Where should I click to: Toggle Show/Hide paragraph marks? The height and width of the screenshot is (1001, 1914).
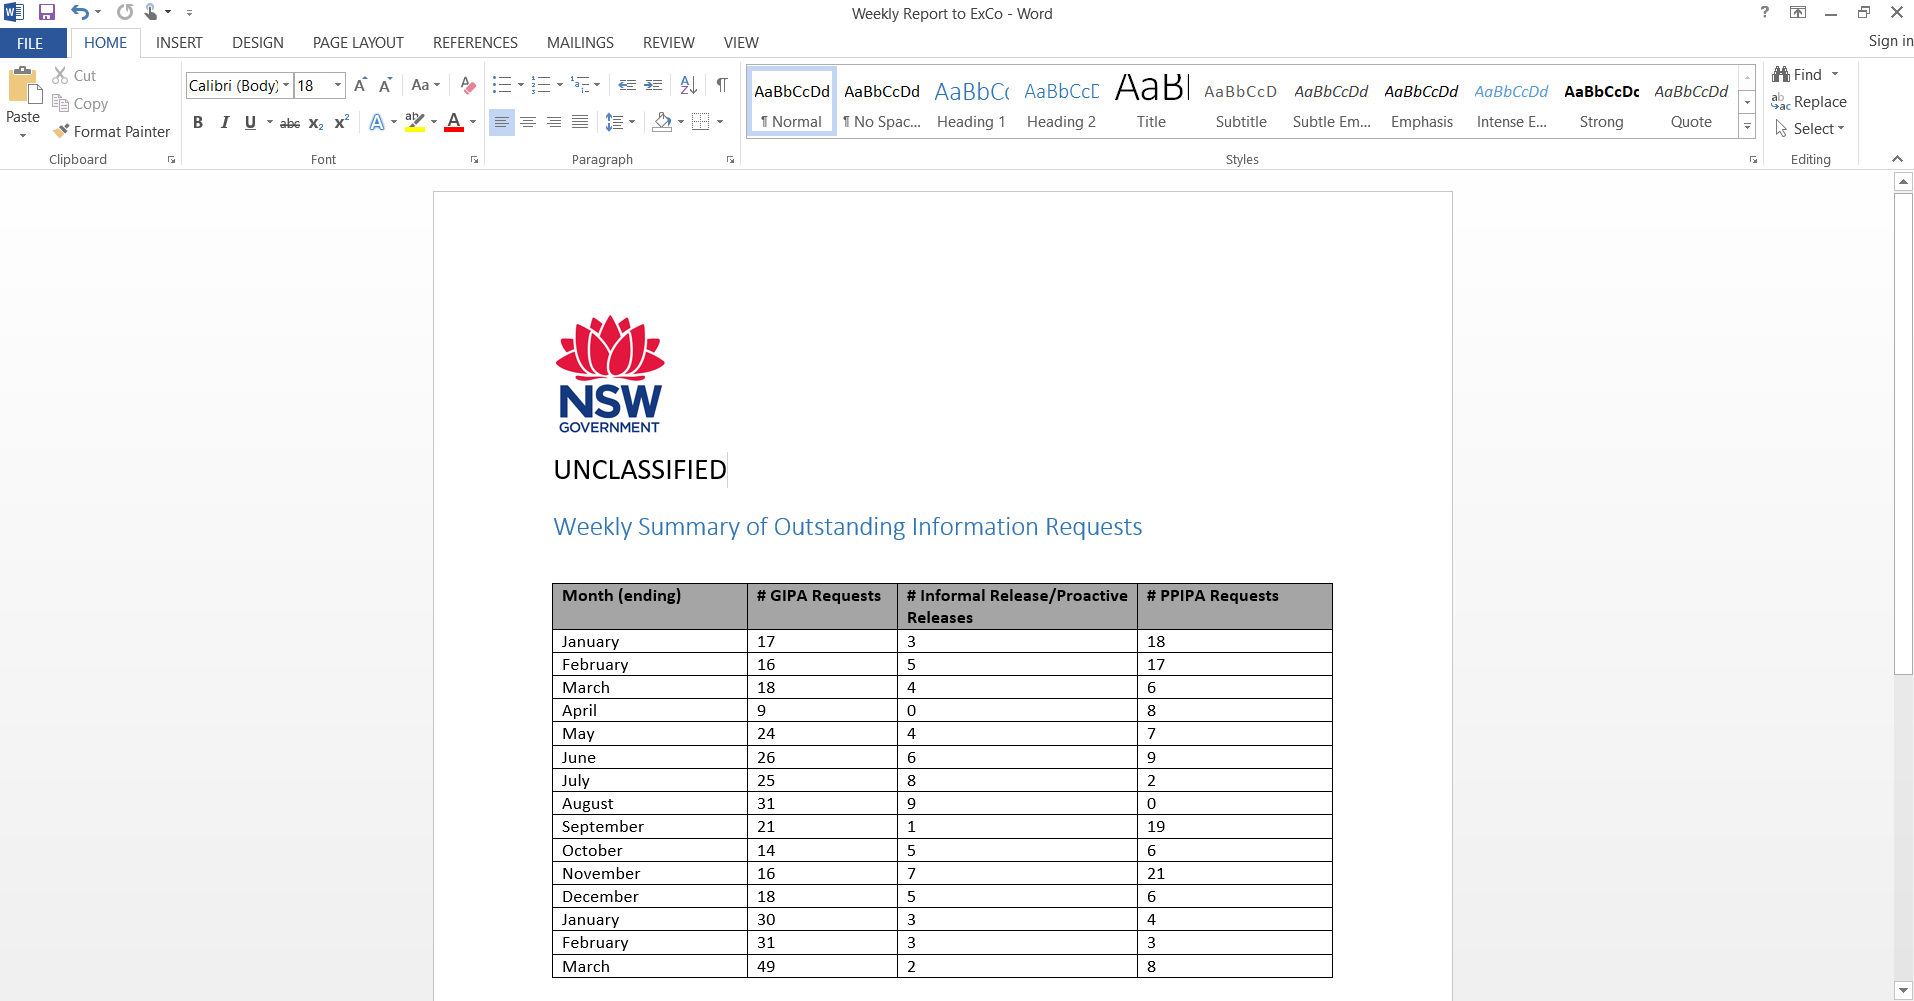[721, 85]
